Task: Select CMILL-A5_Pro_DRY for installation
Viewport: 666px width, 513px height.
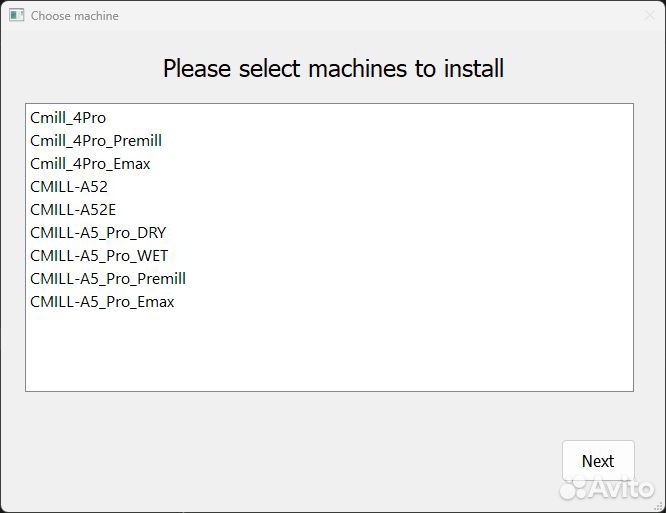Action: 98,233
